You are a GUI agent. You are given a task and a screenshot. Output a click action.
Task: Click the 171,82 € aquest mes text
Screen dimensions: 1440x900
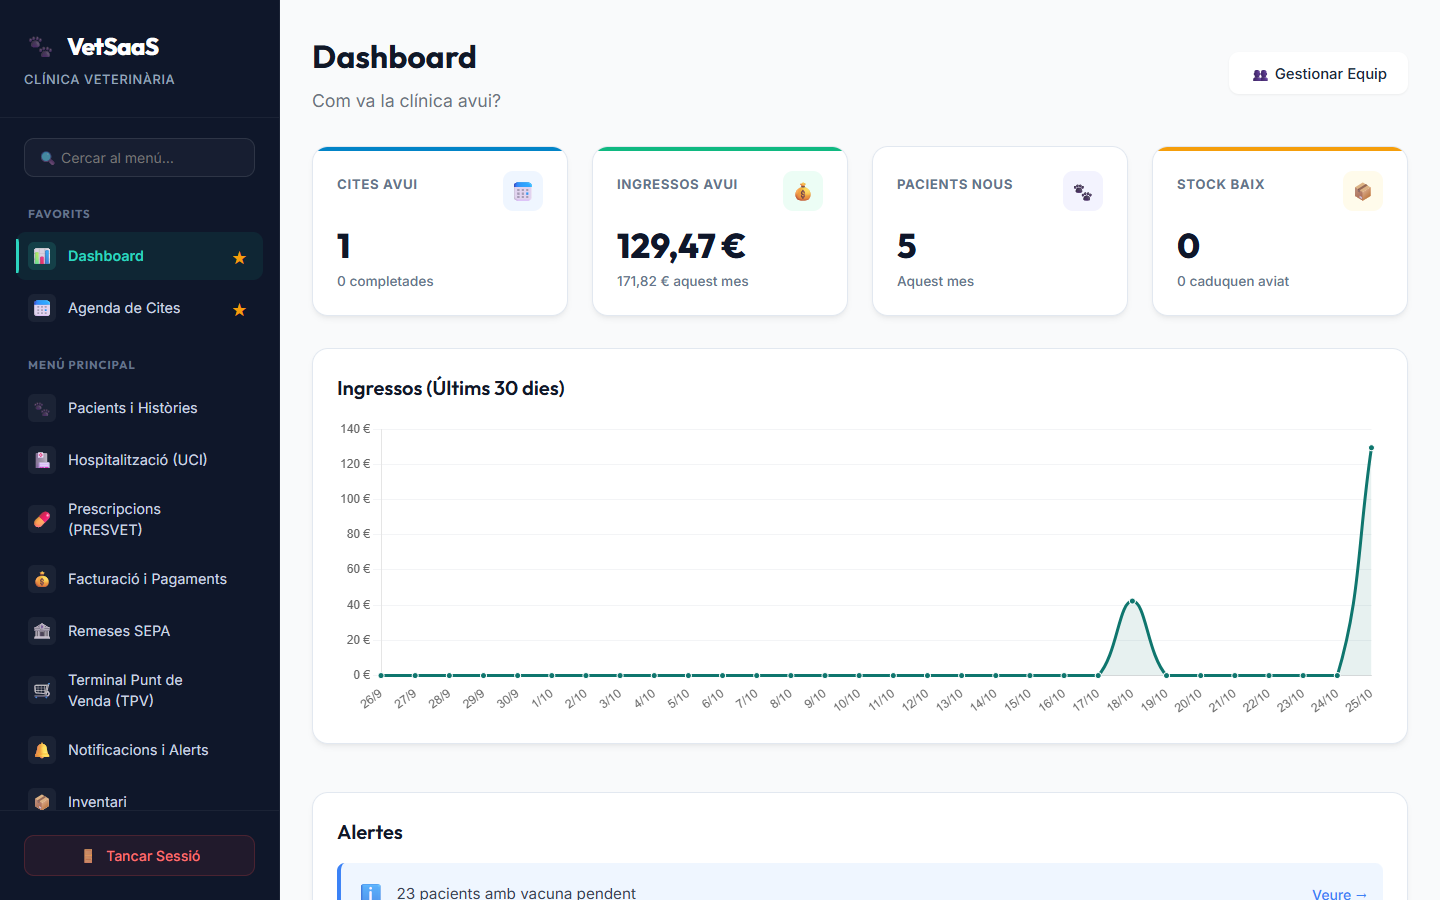pos(682,281)
